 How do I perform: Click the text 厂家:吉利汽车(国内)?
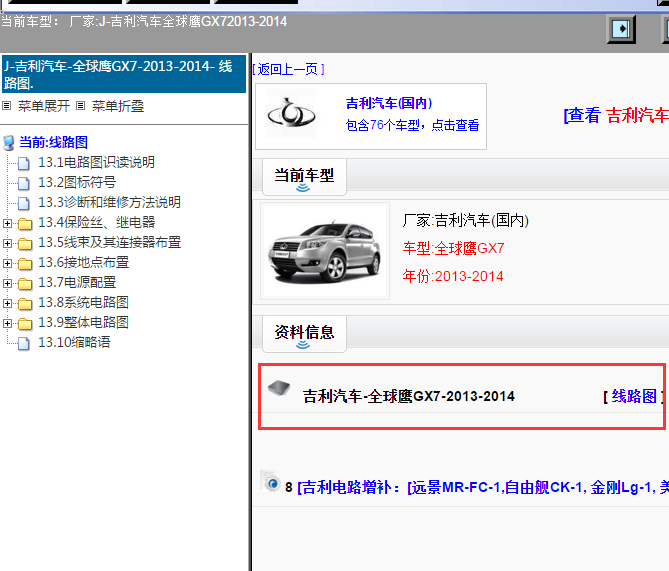(x=465, y=221)
